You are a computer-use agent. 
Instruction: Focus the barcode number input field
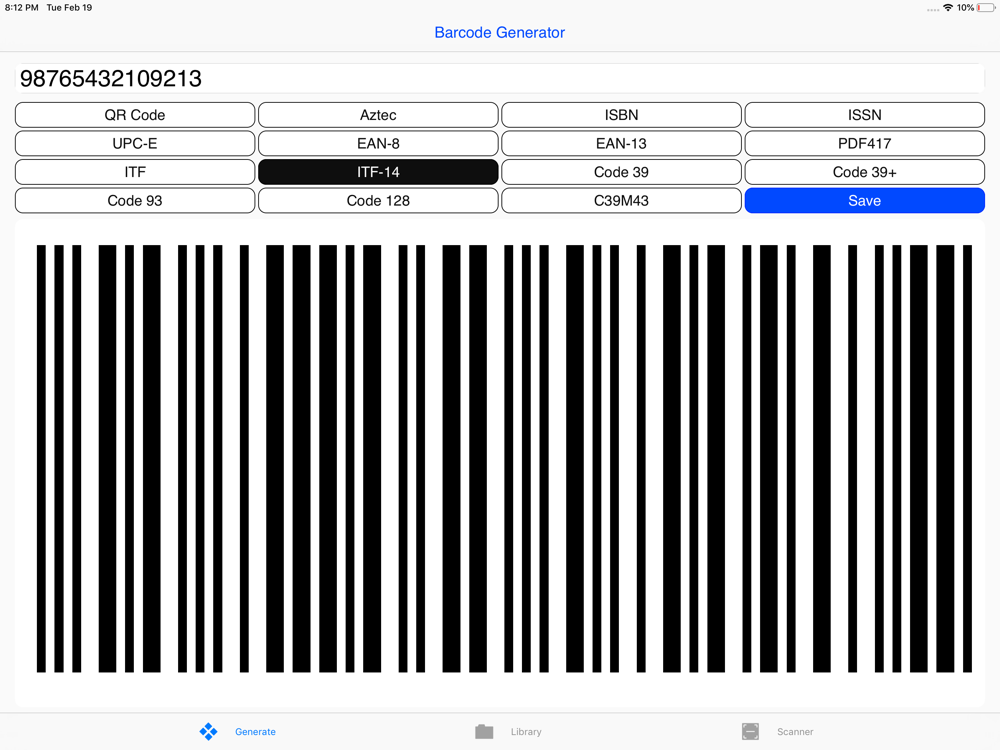pyautogui.click(x=499, y=78)
